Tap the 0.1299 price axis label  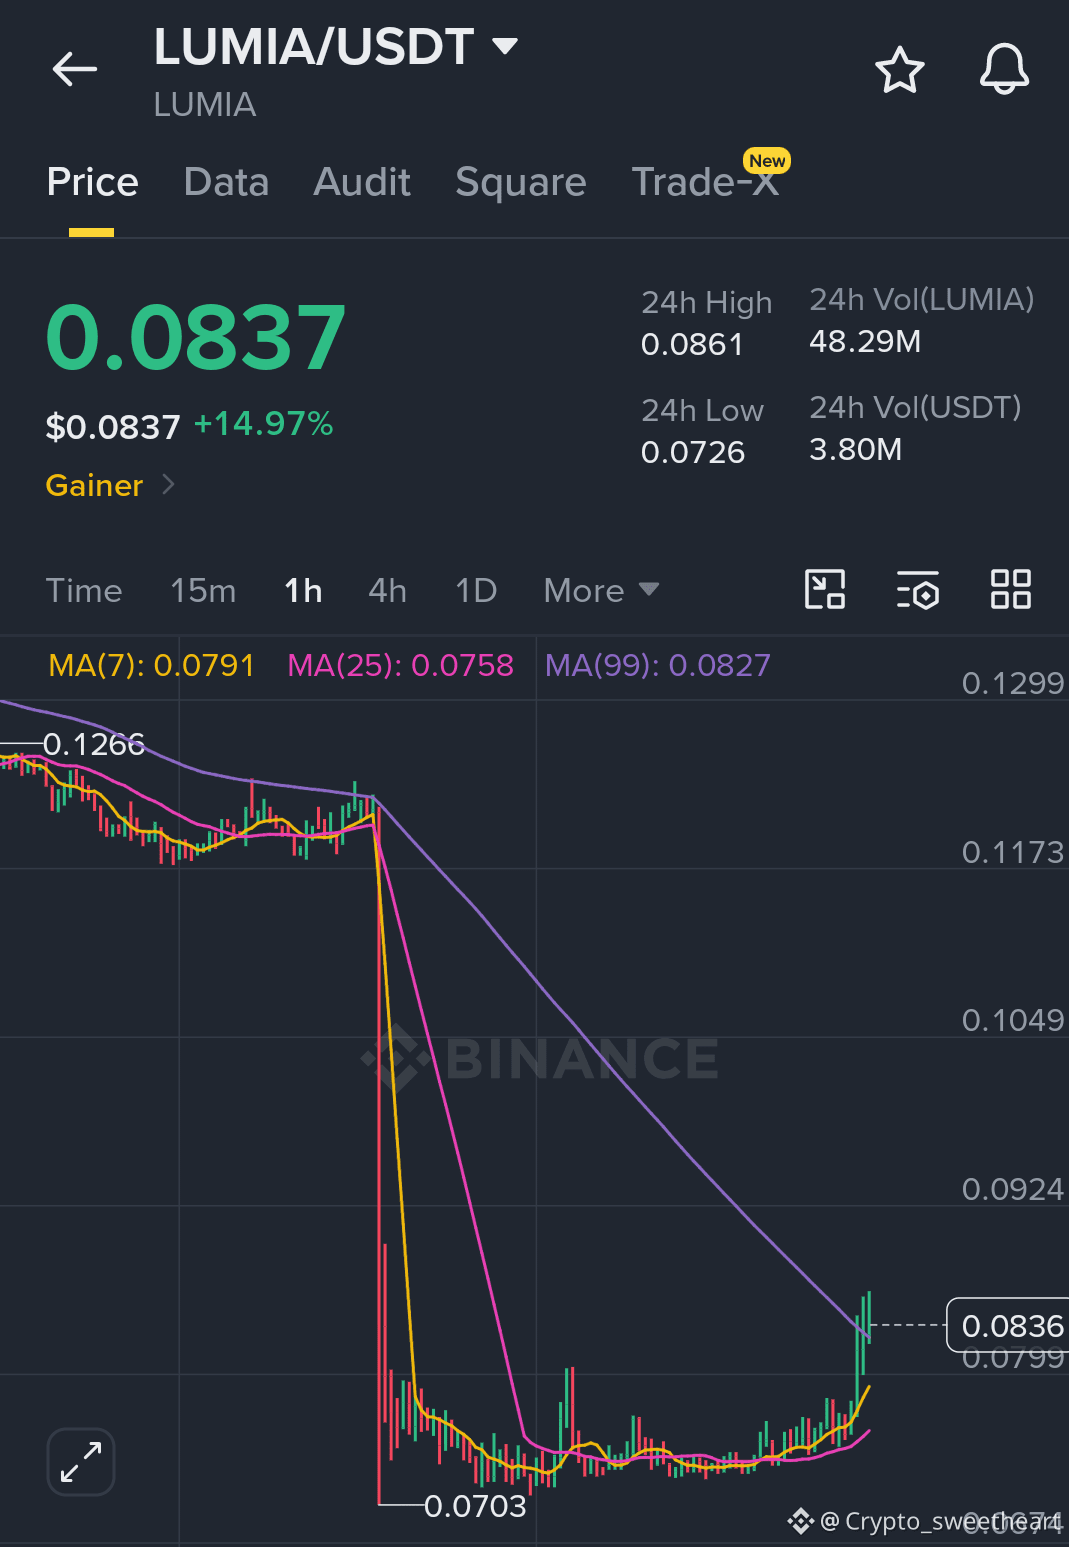point(1012,683)
